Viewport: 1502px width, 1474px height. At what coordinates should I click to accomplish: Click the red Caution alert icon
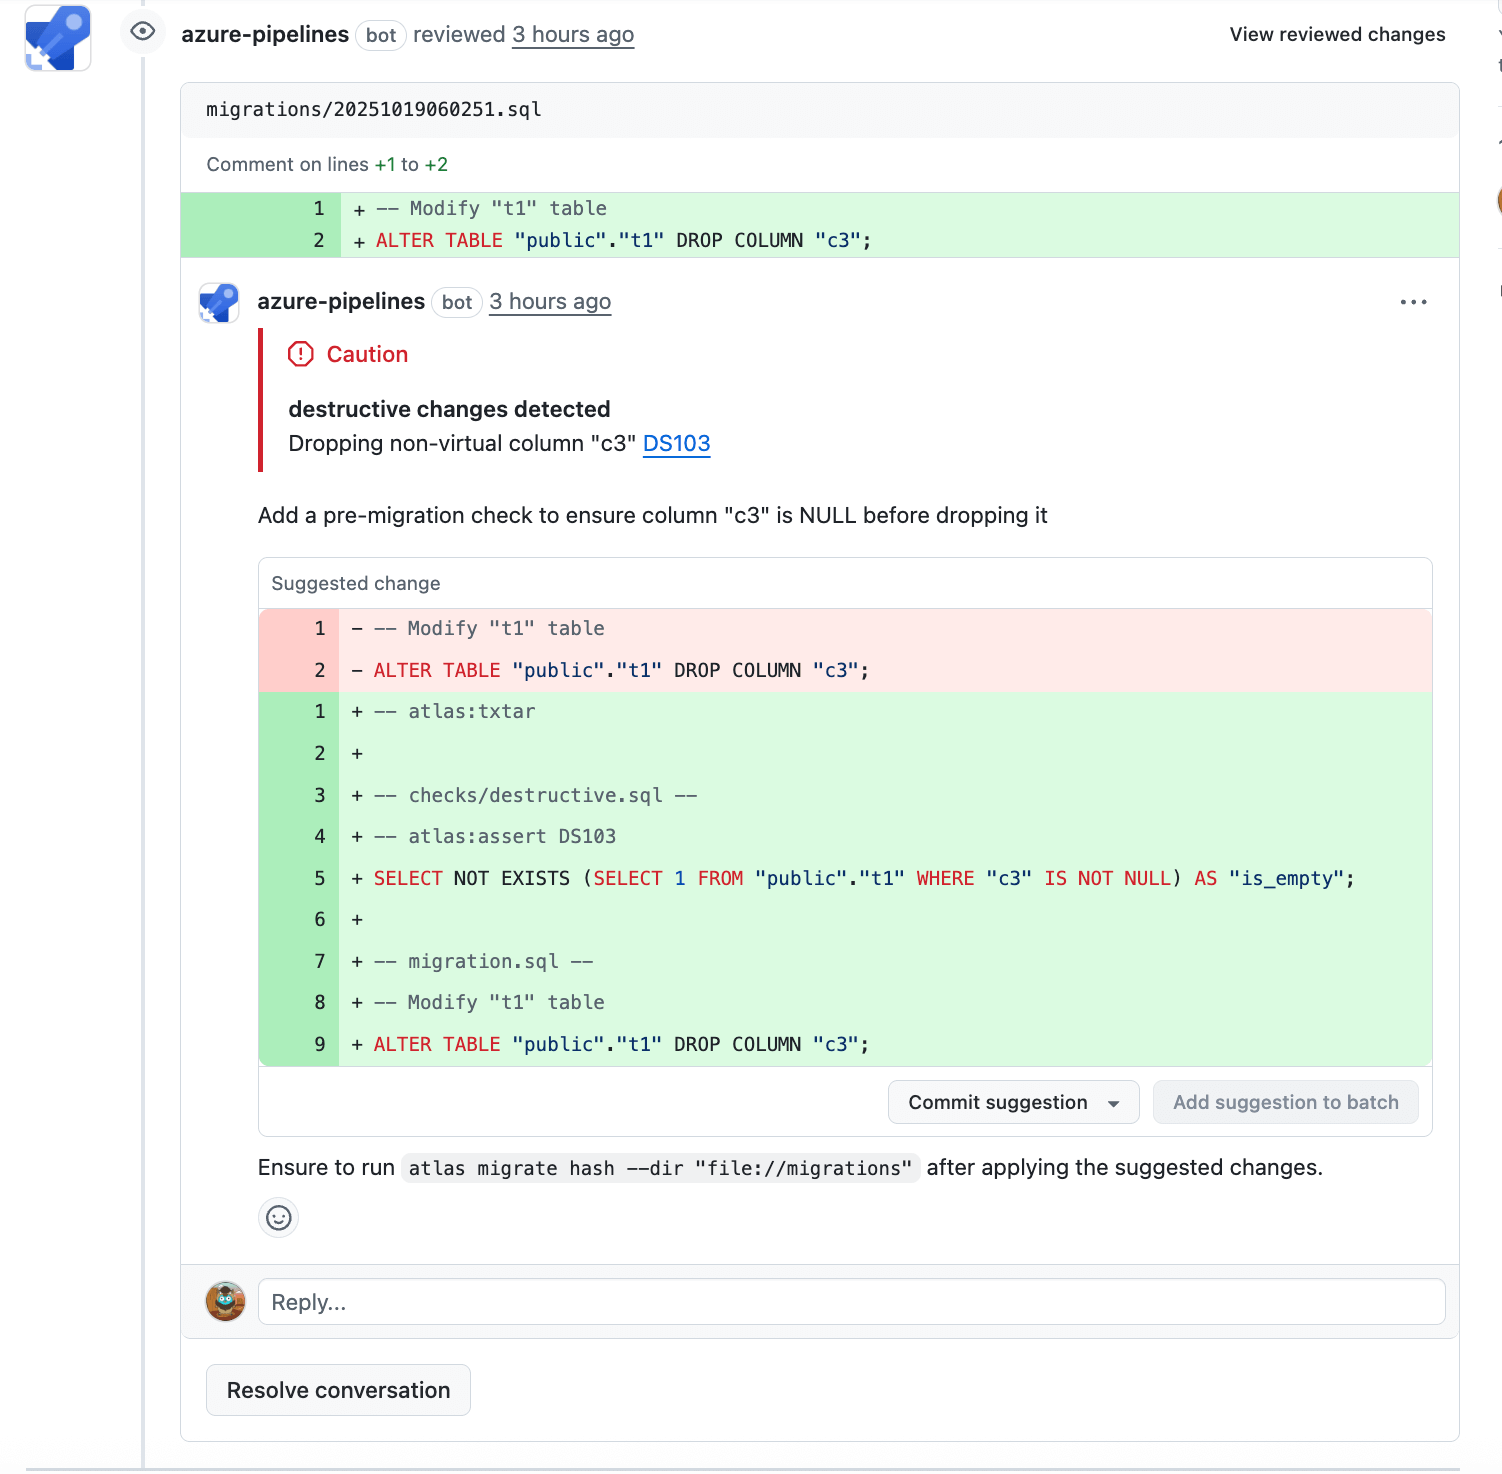(x=299, y=353)
